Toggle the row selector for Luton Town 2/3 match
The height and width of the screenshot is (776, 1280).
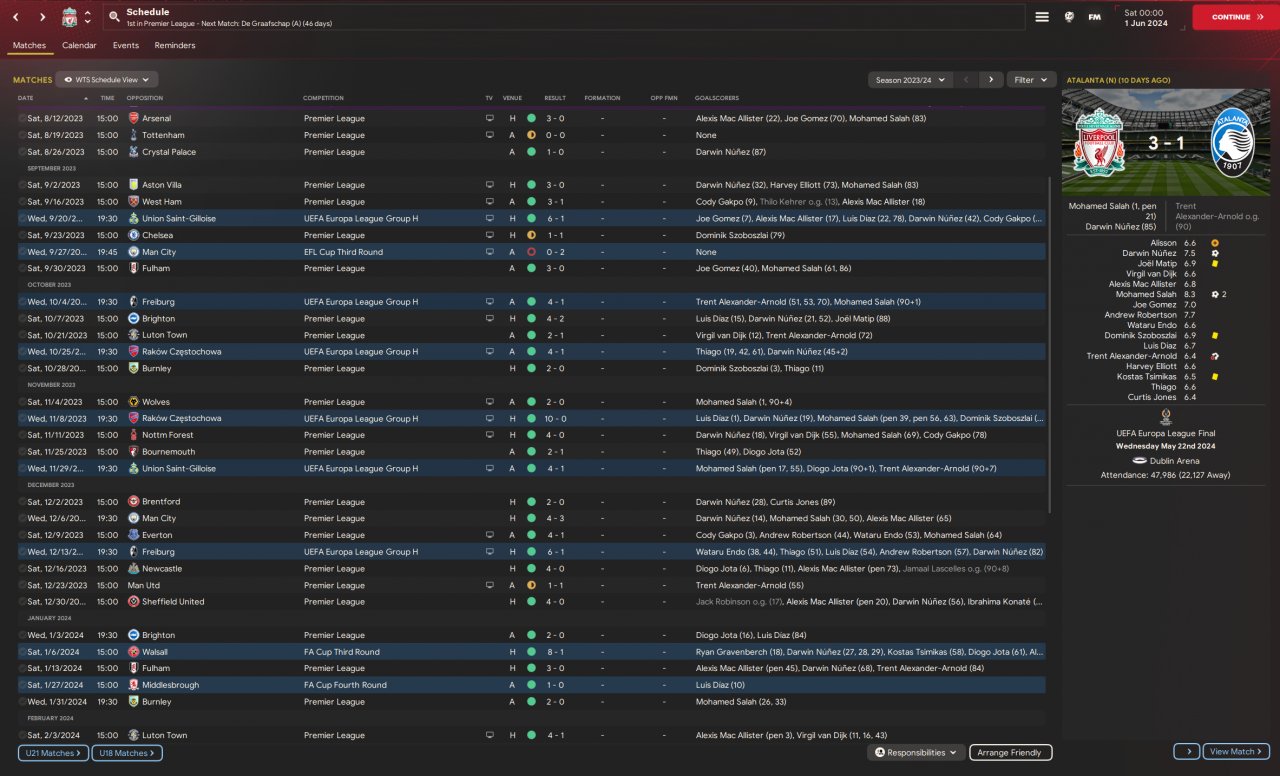tap(22, 735)
